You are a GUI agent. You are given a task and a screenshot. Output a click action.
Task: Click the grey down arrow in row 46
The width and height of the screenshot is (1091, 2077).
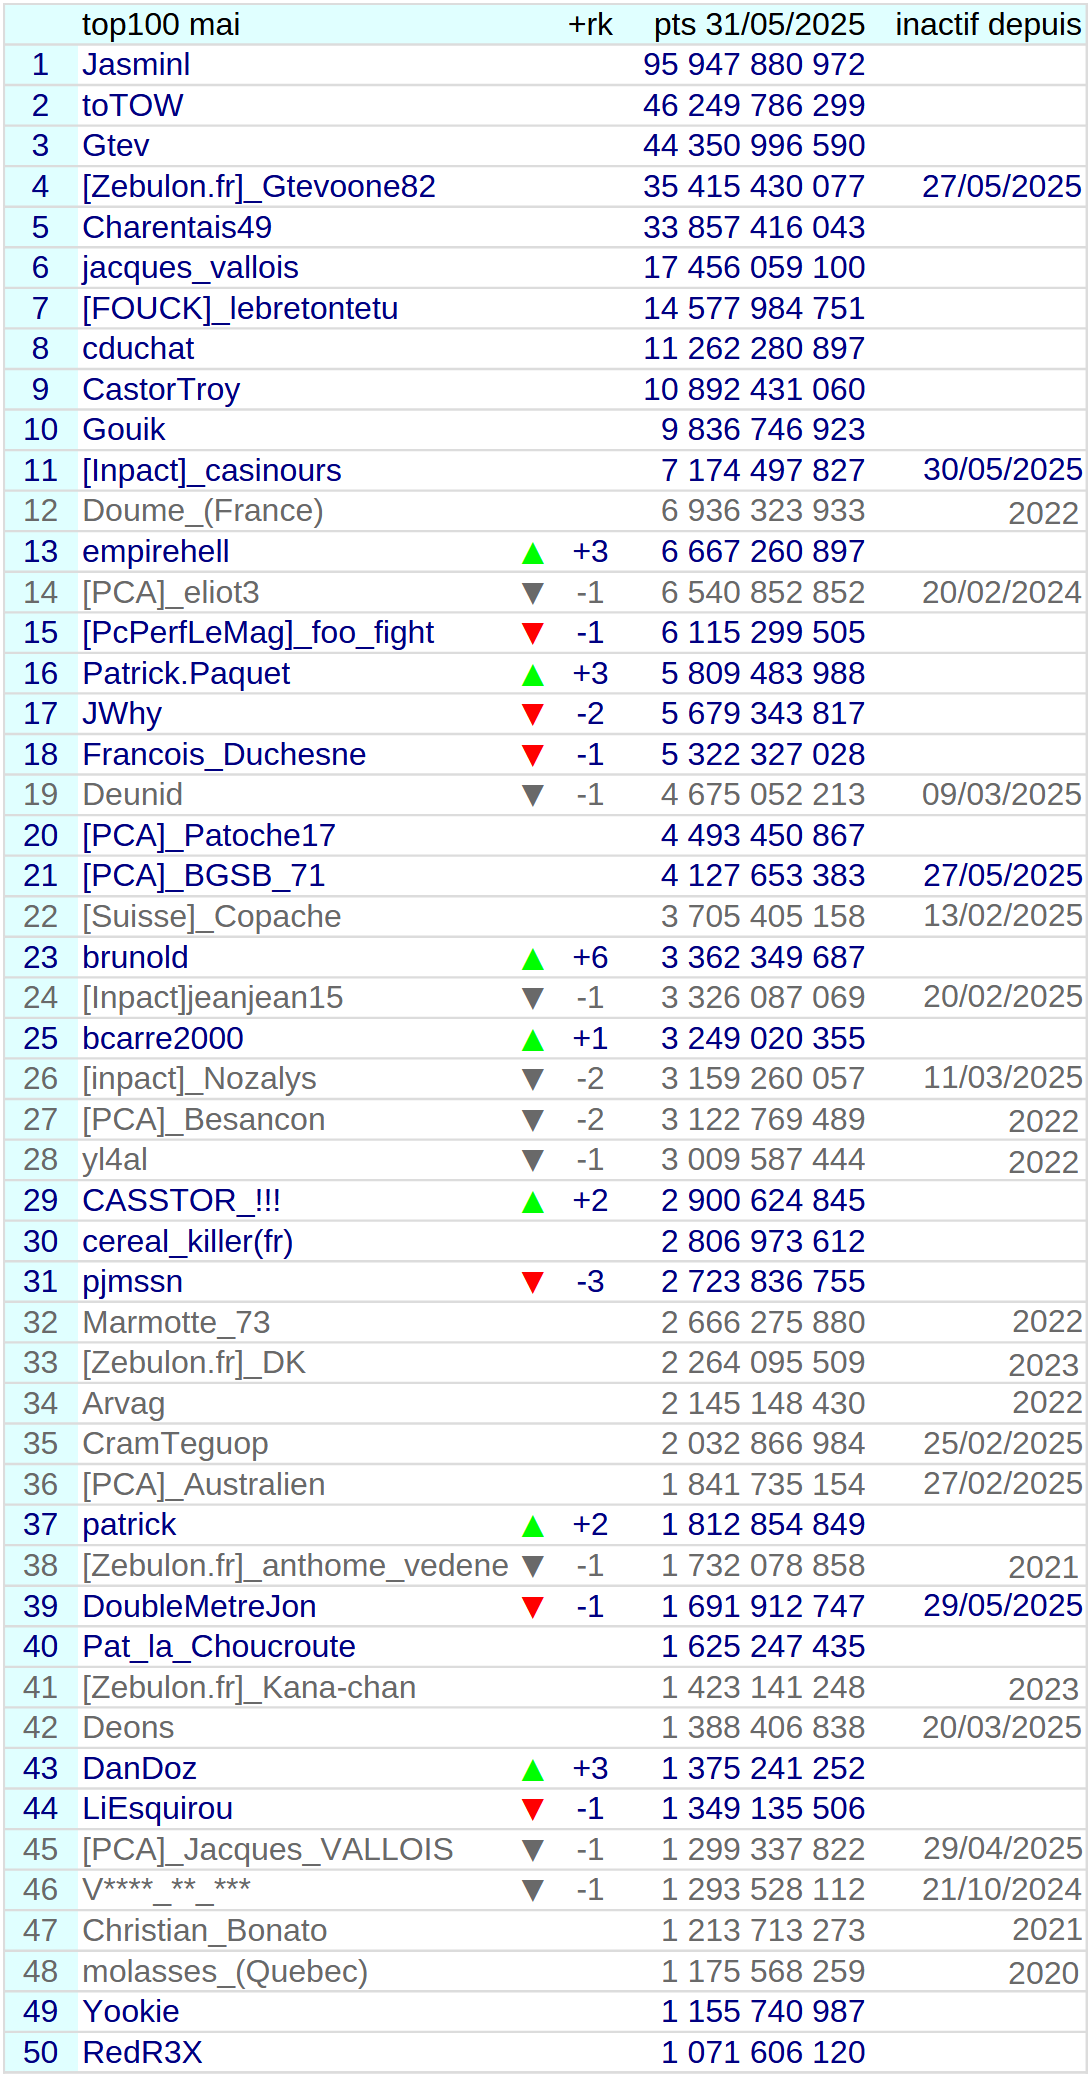coord(533,1891)
